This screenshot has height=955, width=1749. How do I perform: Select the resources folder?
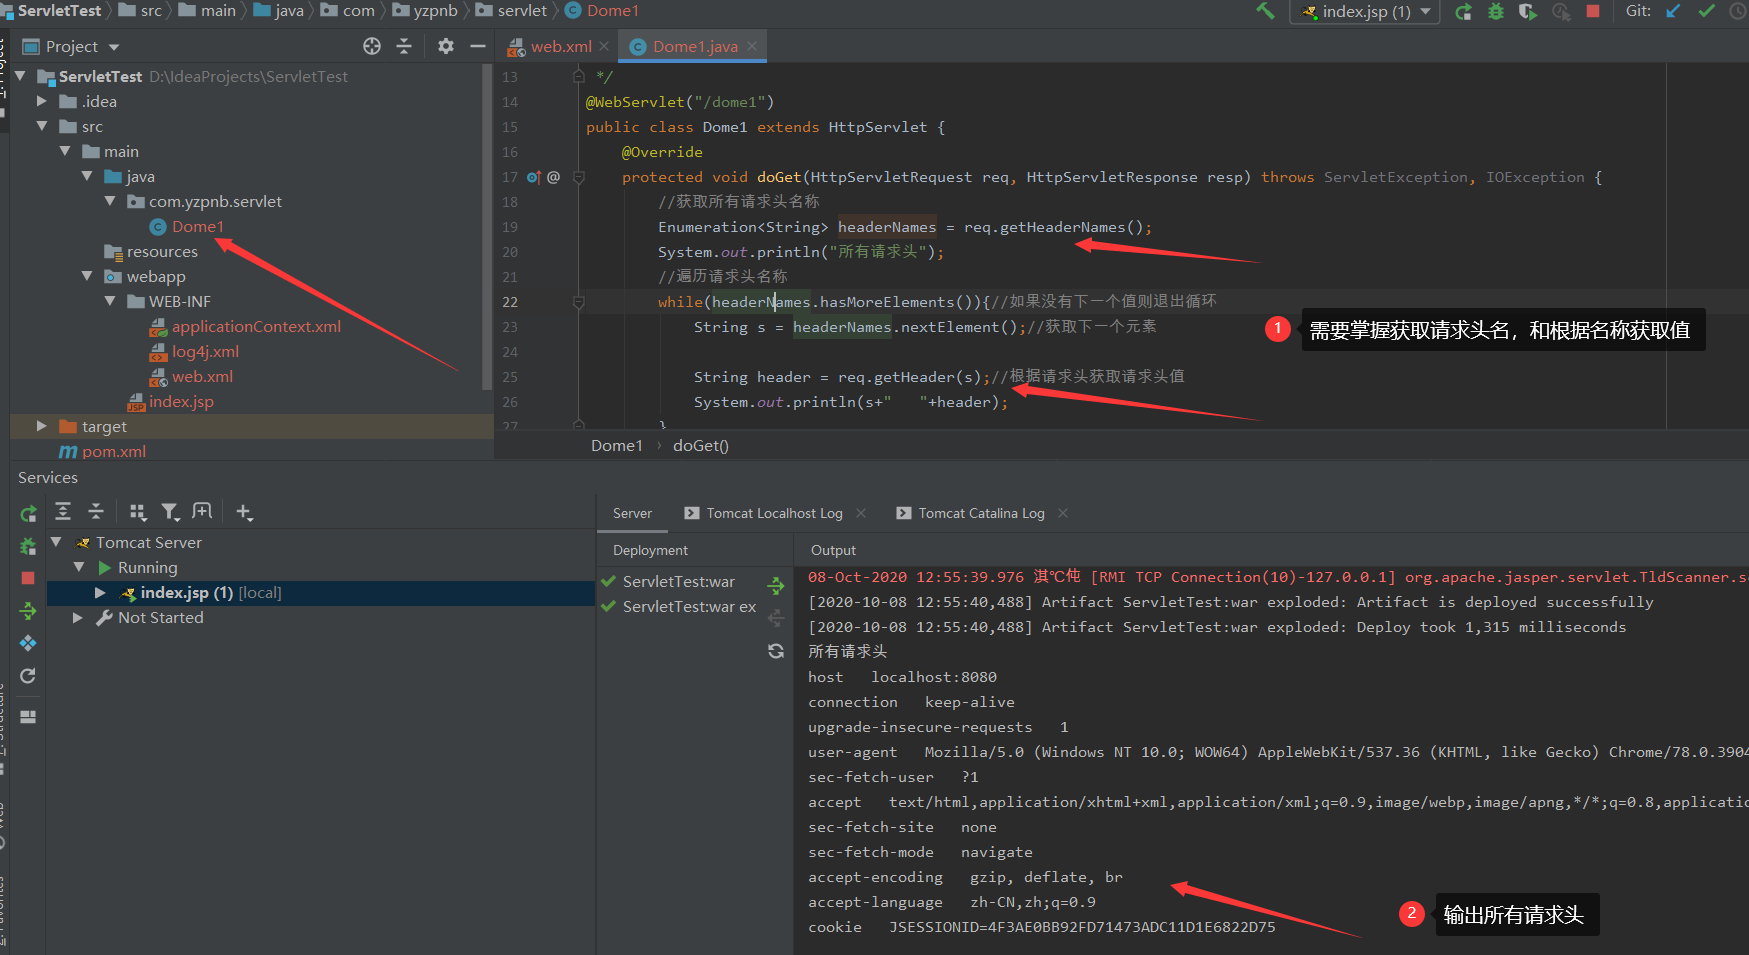point(162,252)
